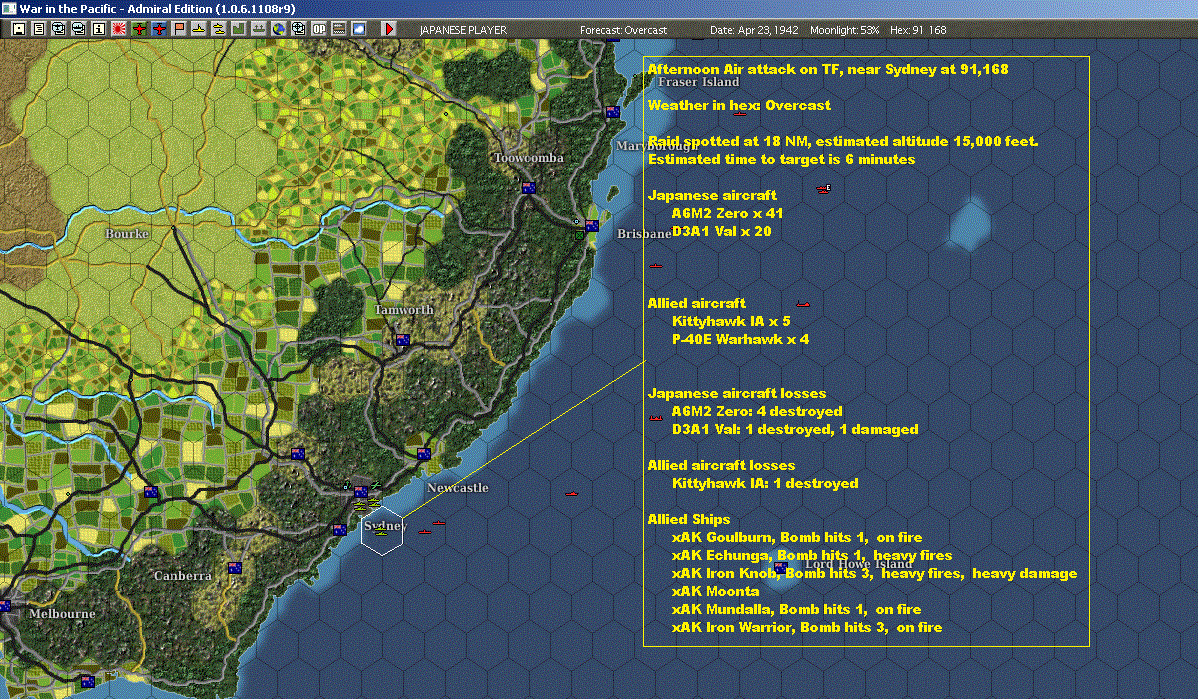Screen dimensions: 1198x699
Task: Click the 'Estimated time to target' line
Action: pos(782,159)
